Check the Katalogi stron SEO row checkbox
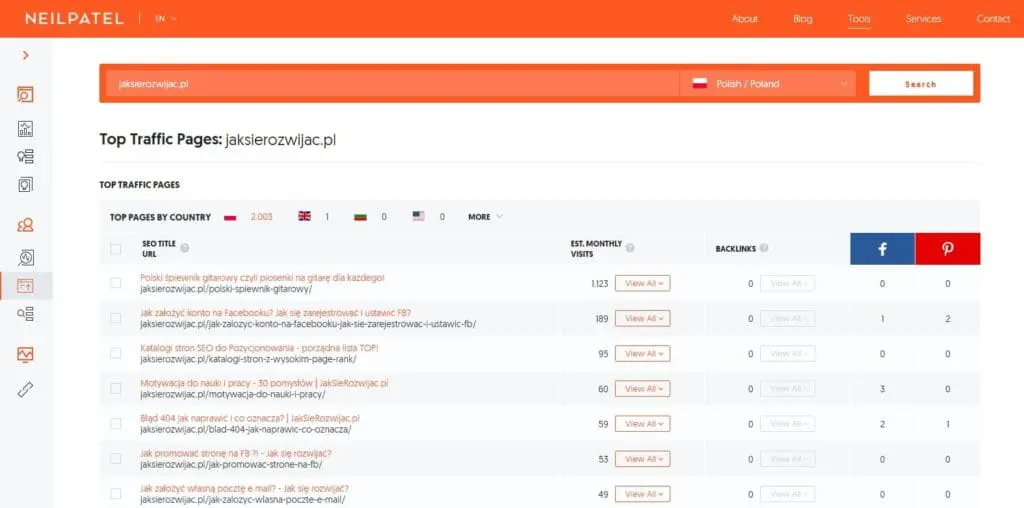The width and height of the screenshot is (1024, 508). (x=116, y=353)
